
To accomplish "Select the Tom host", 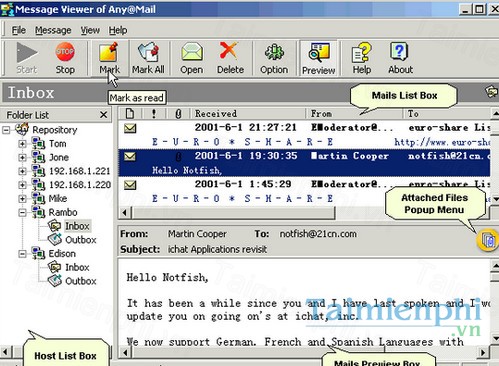I will [x=58, y=144].
